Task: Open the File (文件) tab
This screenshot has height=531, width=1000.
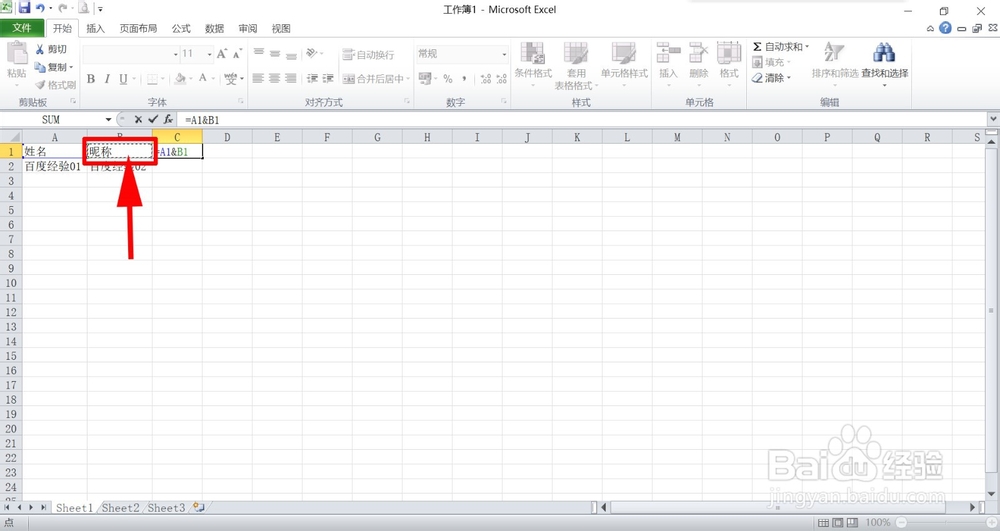Action: (x=22, y=28)
